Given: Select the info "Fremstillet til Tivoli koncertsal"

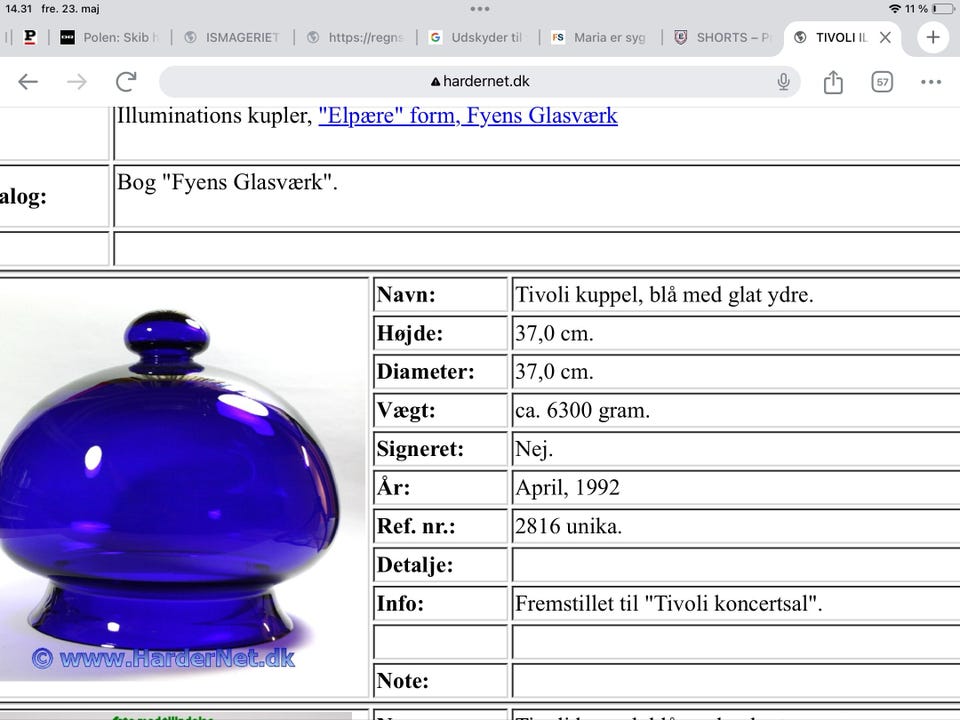Looking at the screenshot, I should 669,604.
